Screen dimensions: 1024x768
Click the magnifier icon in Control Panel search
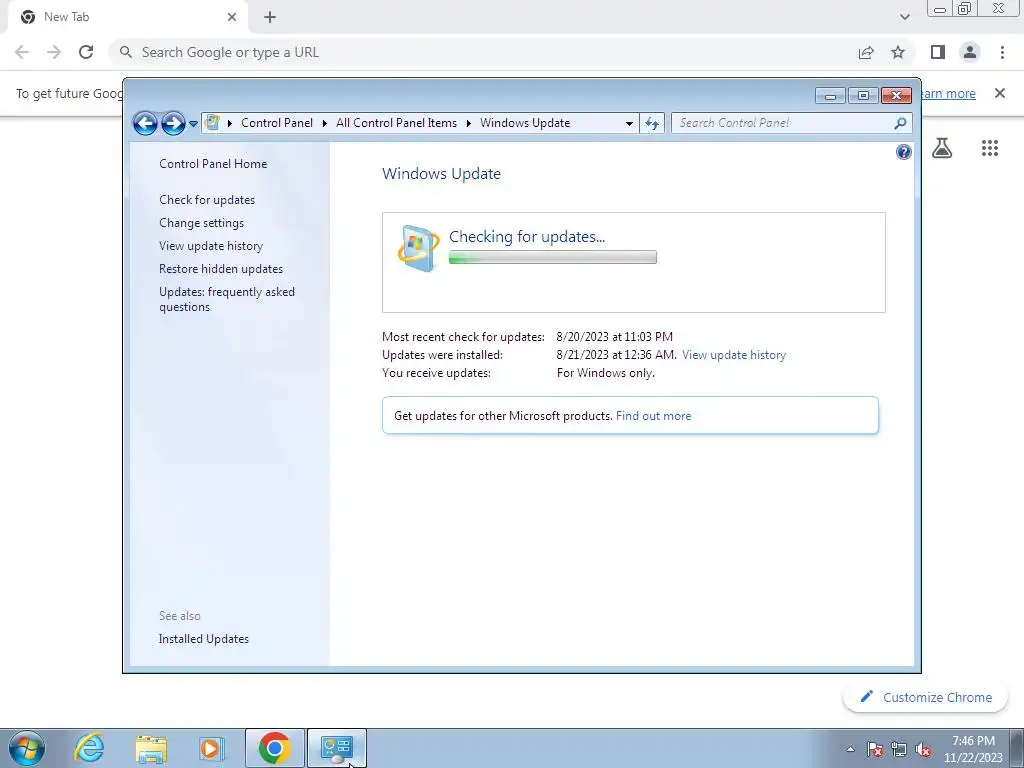900,123
